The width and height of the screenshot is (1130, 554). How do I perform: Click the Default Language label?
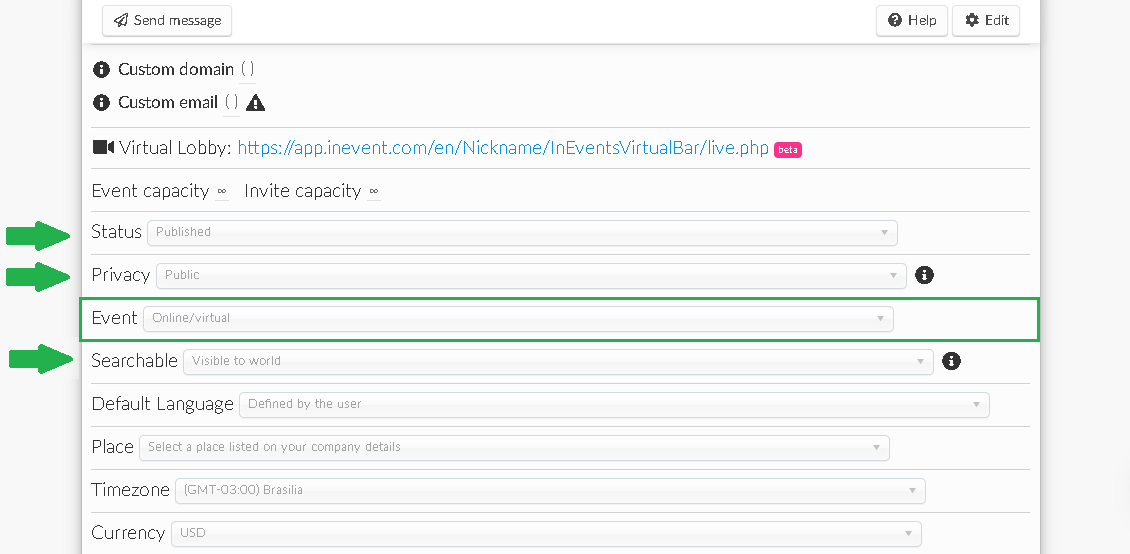[x=163, y=404]
